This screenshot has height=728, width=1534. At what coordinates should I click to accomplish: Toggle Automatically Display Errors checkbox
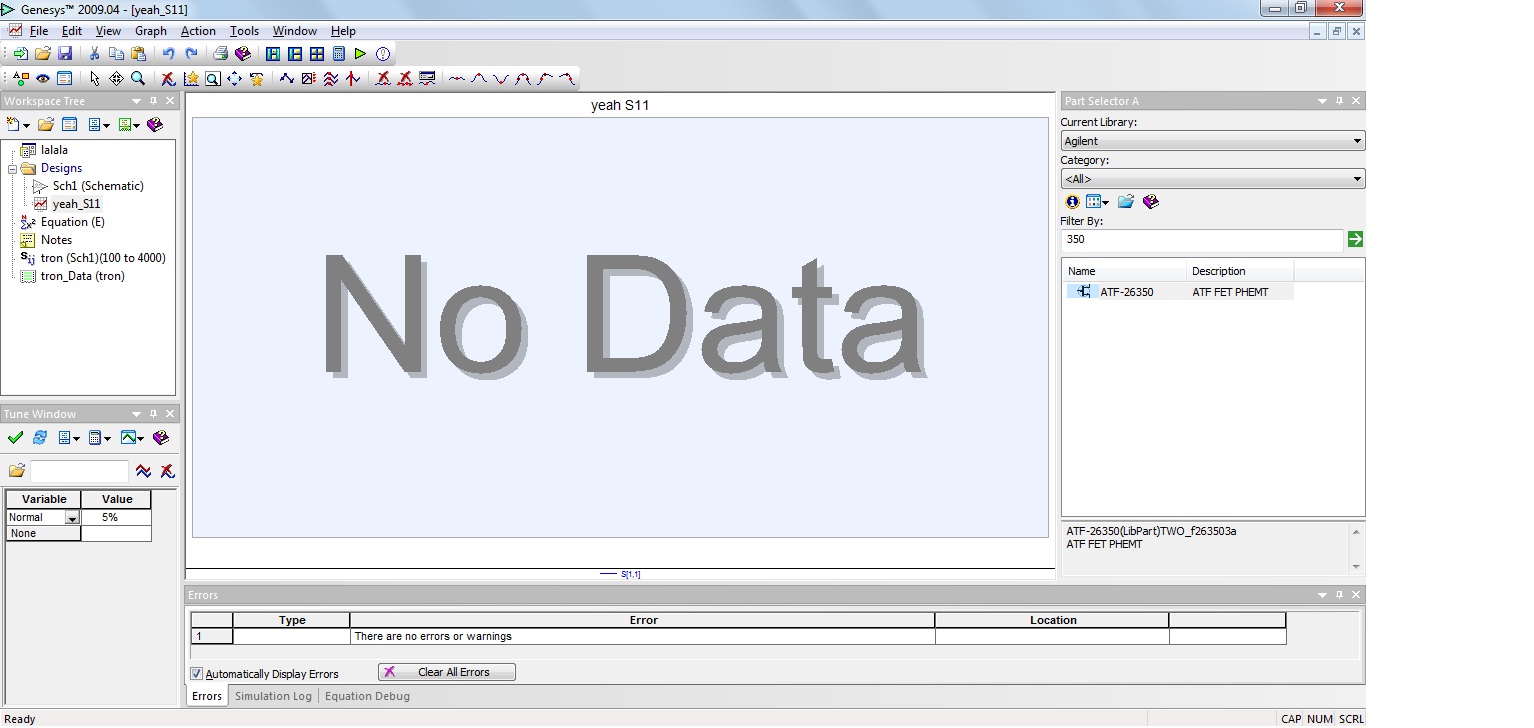tap(197, 674)
